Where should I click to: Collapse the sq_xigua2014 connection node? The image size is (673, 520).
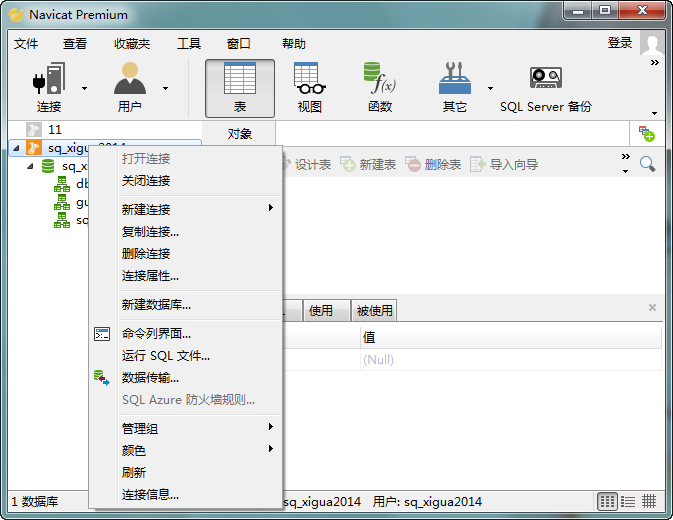[16, 148]
